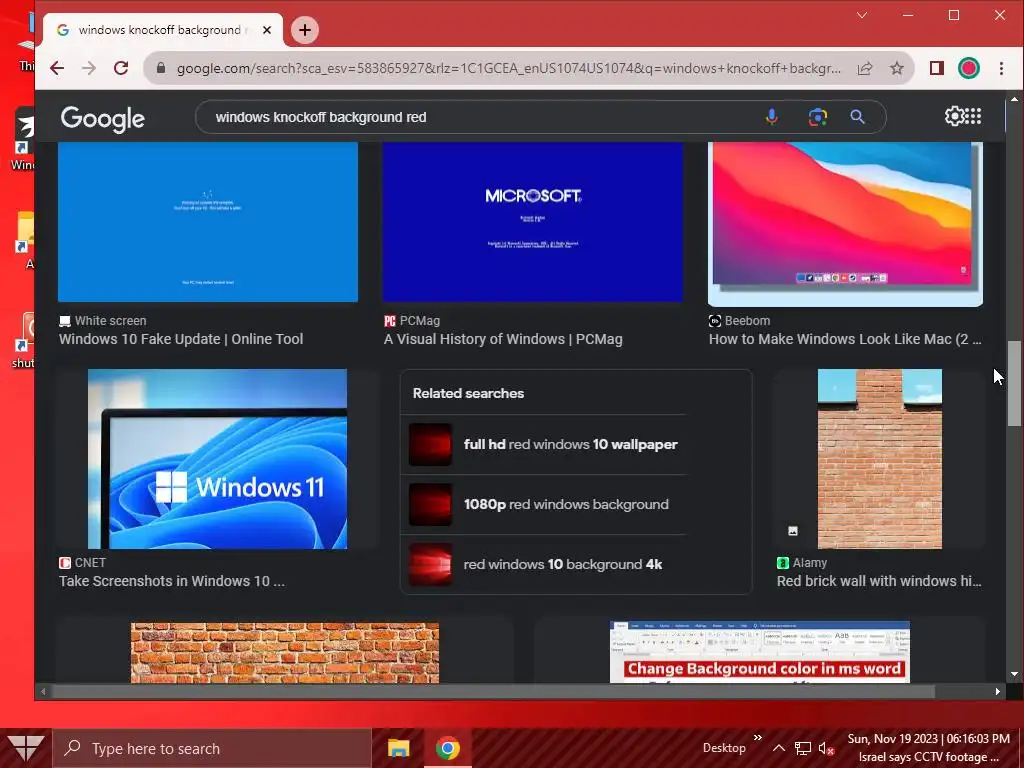Search by image with Google Lens

tap(818, 117)
